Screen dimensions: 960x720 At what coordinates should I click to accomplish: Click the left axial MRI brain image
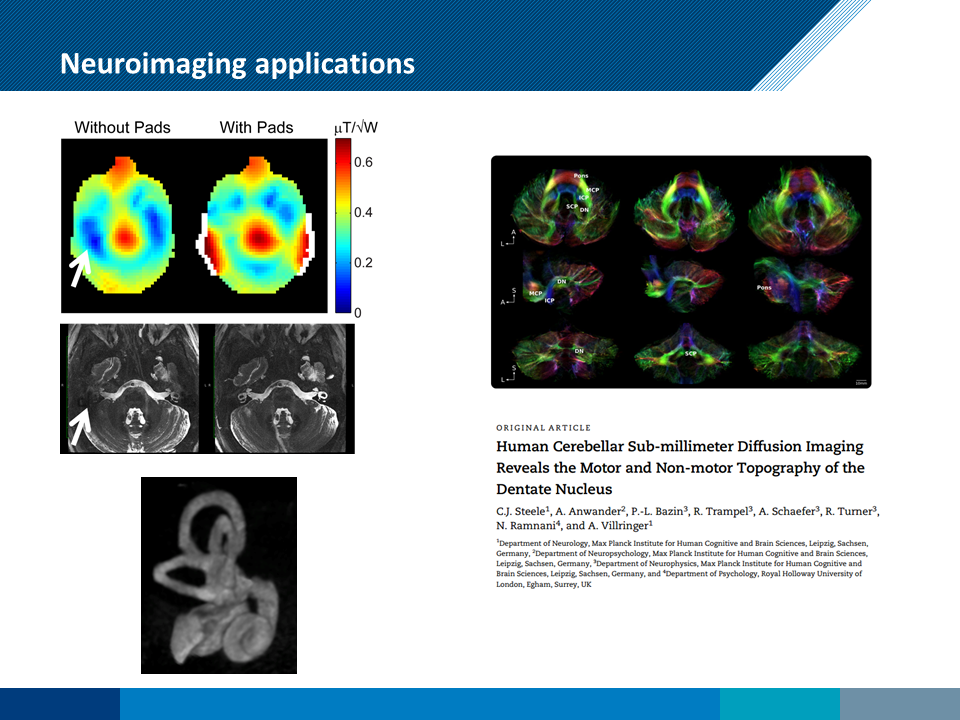132,388
